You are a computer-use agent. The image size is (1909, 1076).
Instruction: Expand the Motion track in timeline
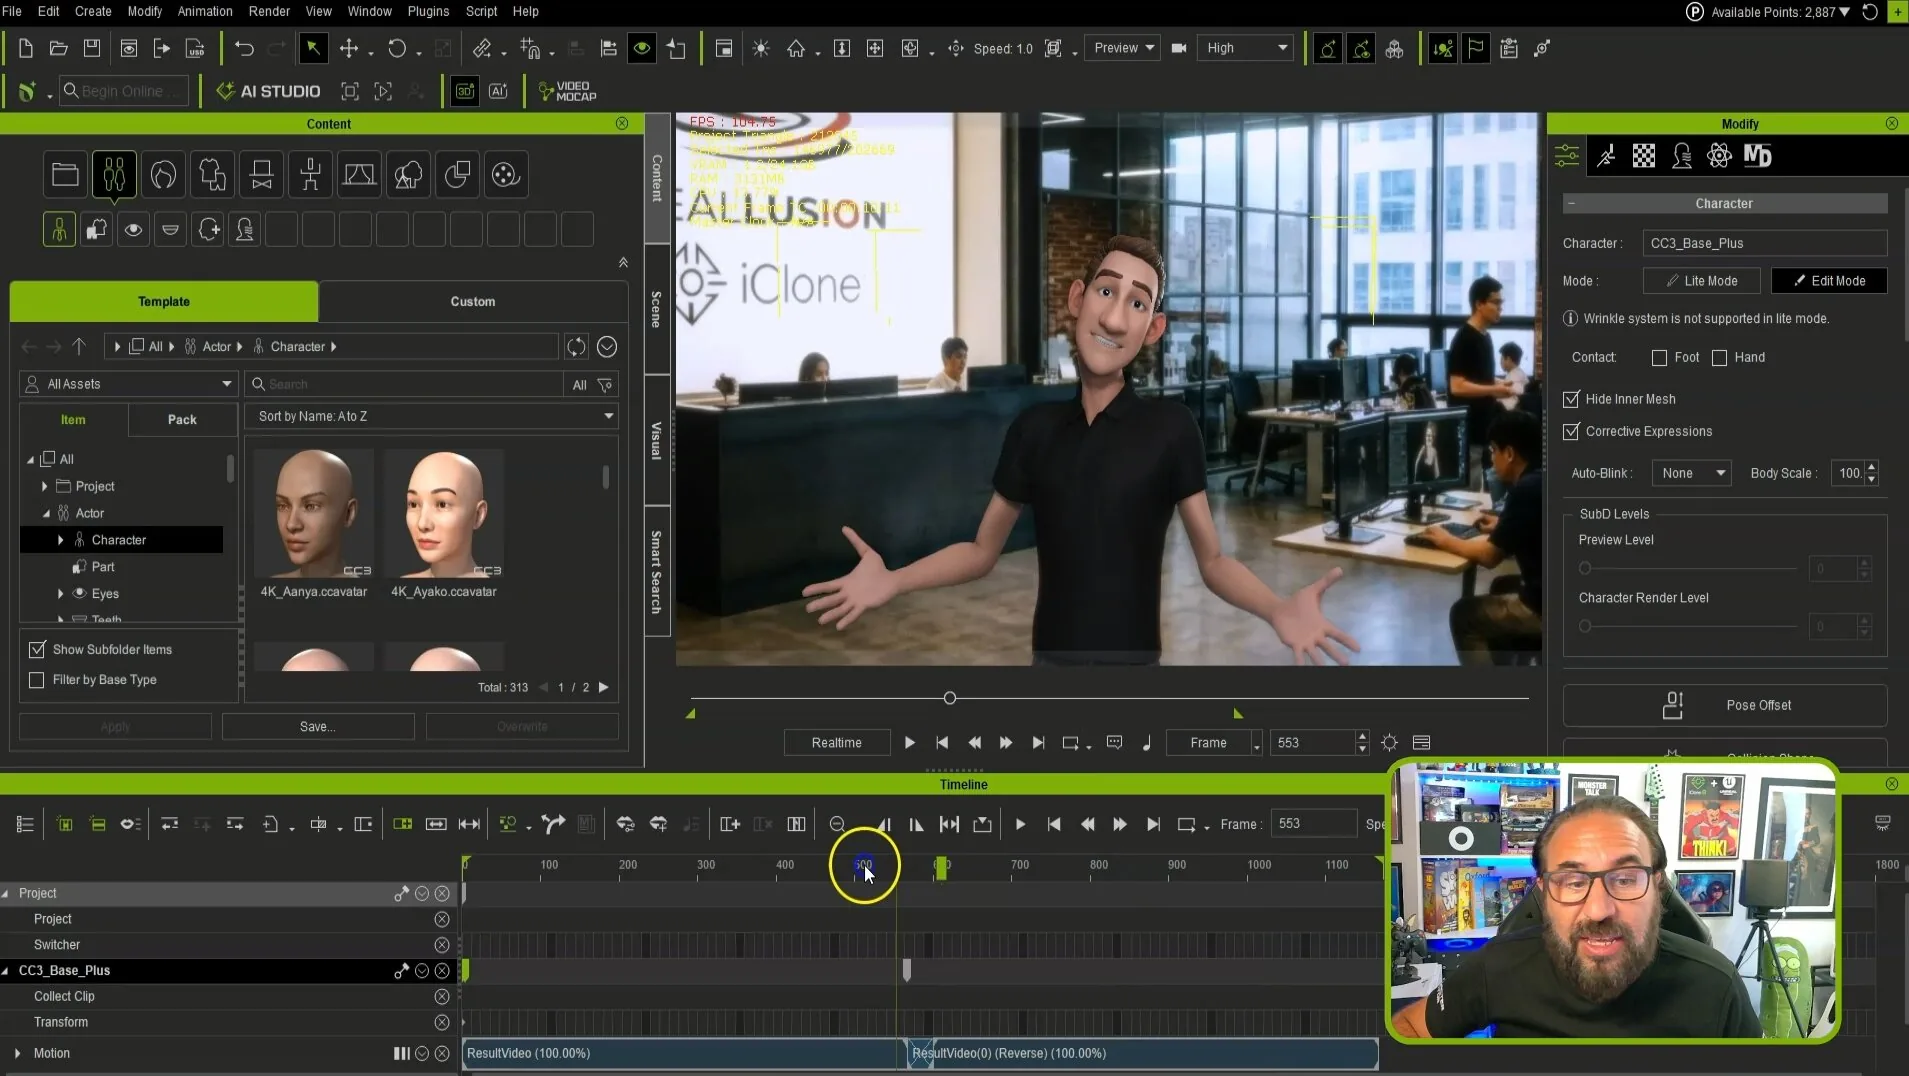17,1054
